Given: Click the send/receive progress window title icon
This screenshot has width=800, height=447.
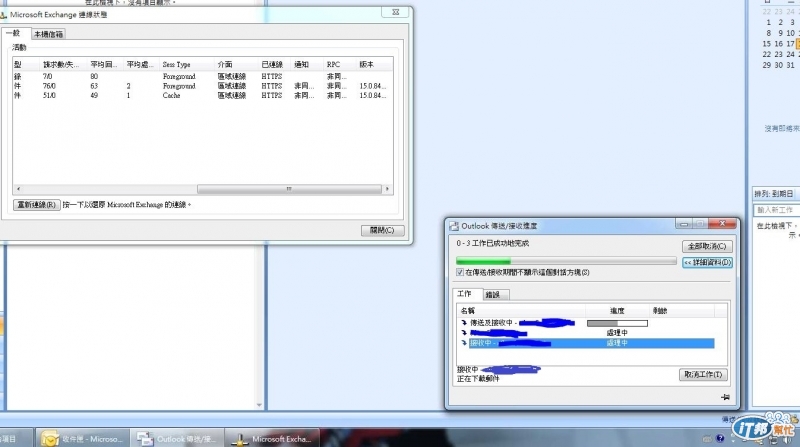Looking at the screenshot, I should click(x=454, y=226).
